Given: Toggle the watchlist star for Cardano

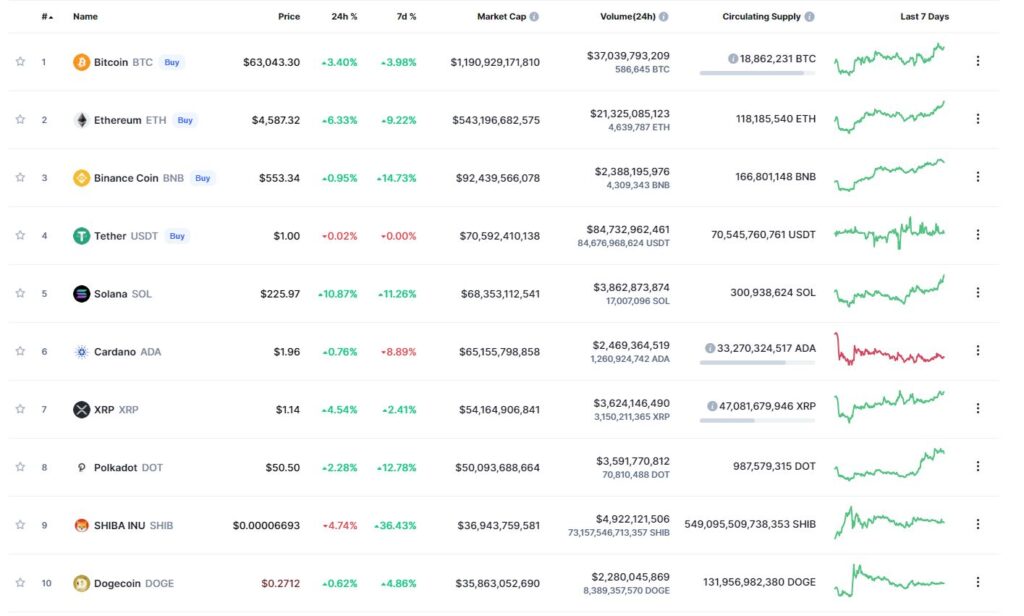Looking at the screenshot, I should 20,351.
